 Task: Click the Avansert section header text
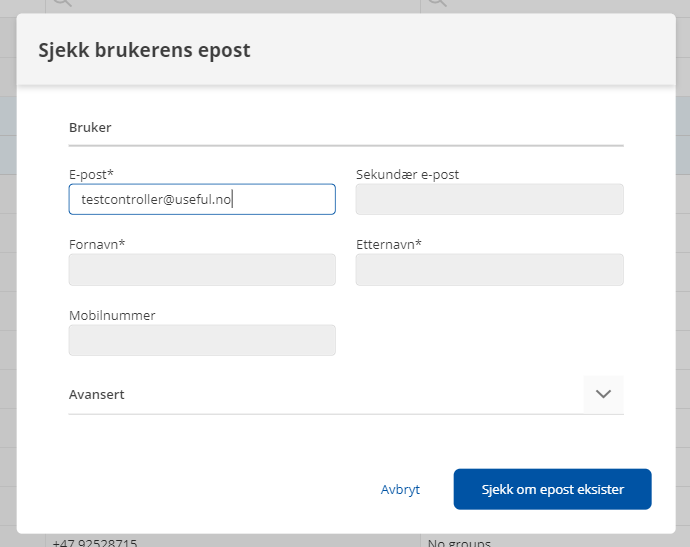tap(97, 395)
